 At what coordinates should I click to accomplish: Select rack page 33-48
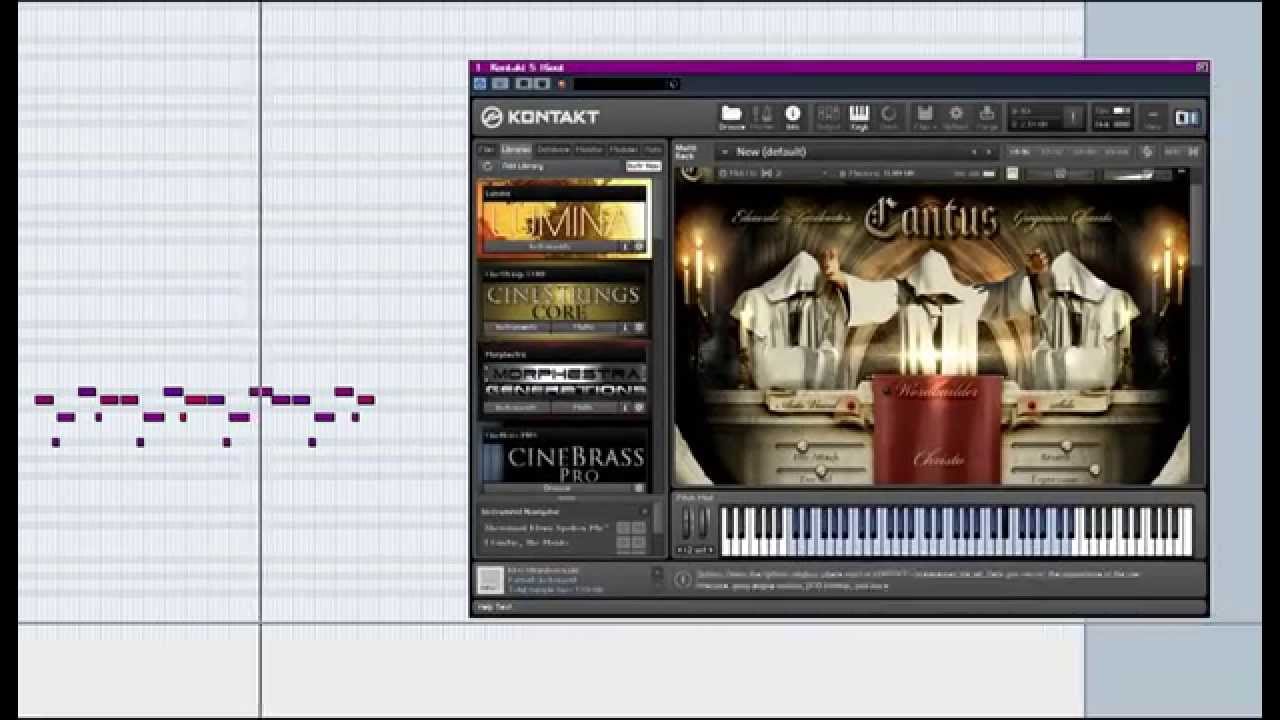click(x=1084, y=152)
